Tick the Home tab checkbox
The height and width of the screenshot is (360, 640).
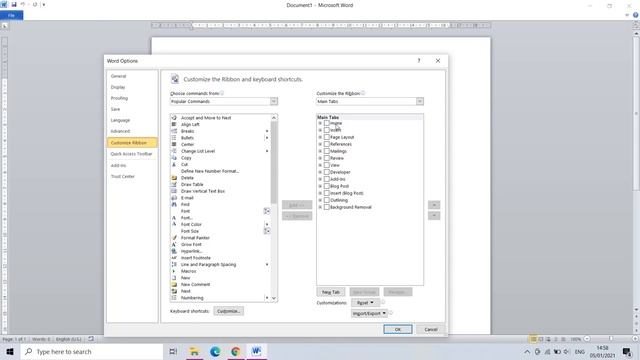[x=327, y=123]
